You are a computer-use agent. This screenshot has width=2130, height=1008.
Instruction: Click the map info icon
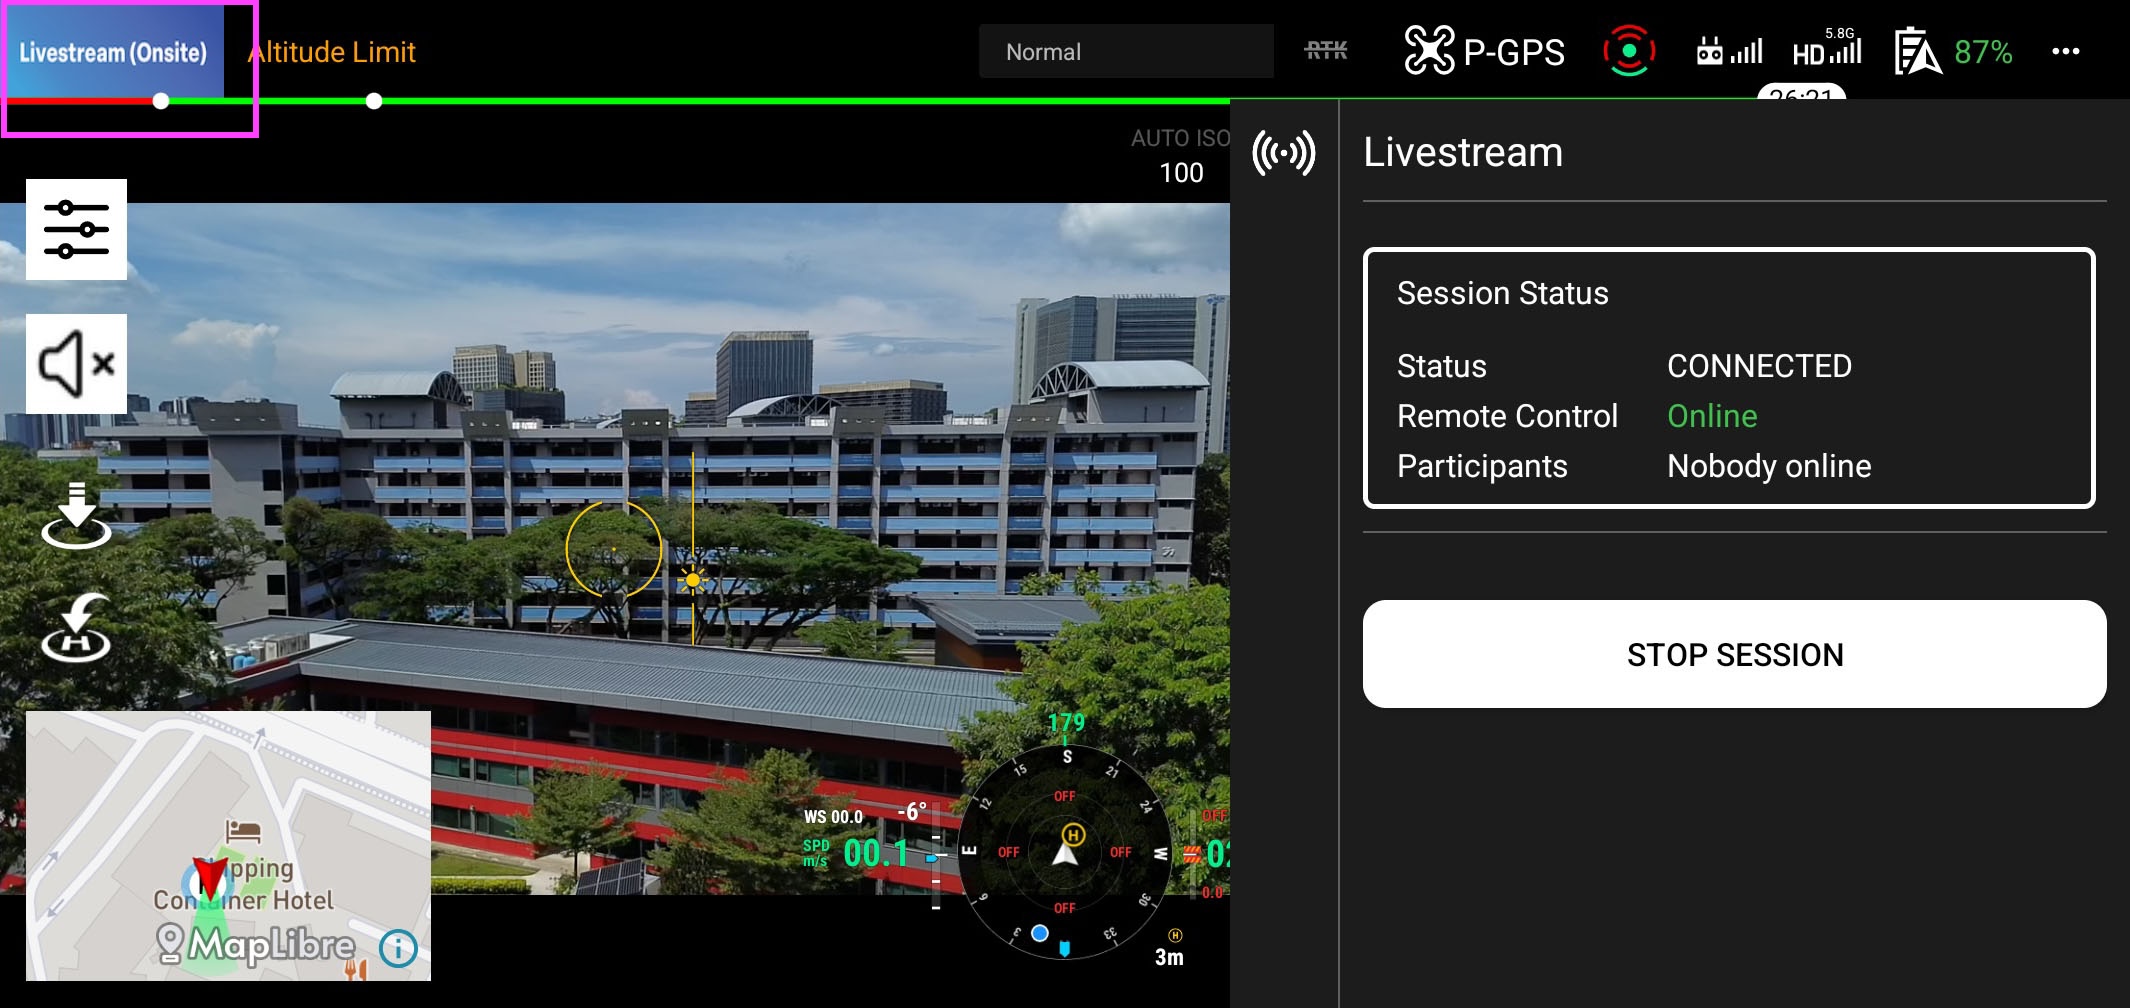[398, 947]
